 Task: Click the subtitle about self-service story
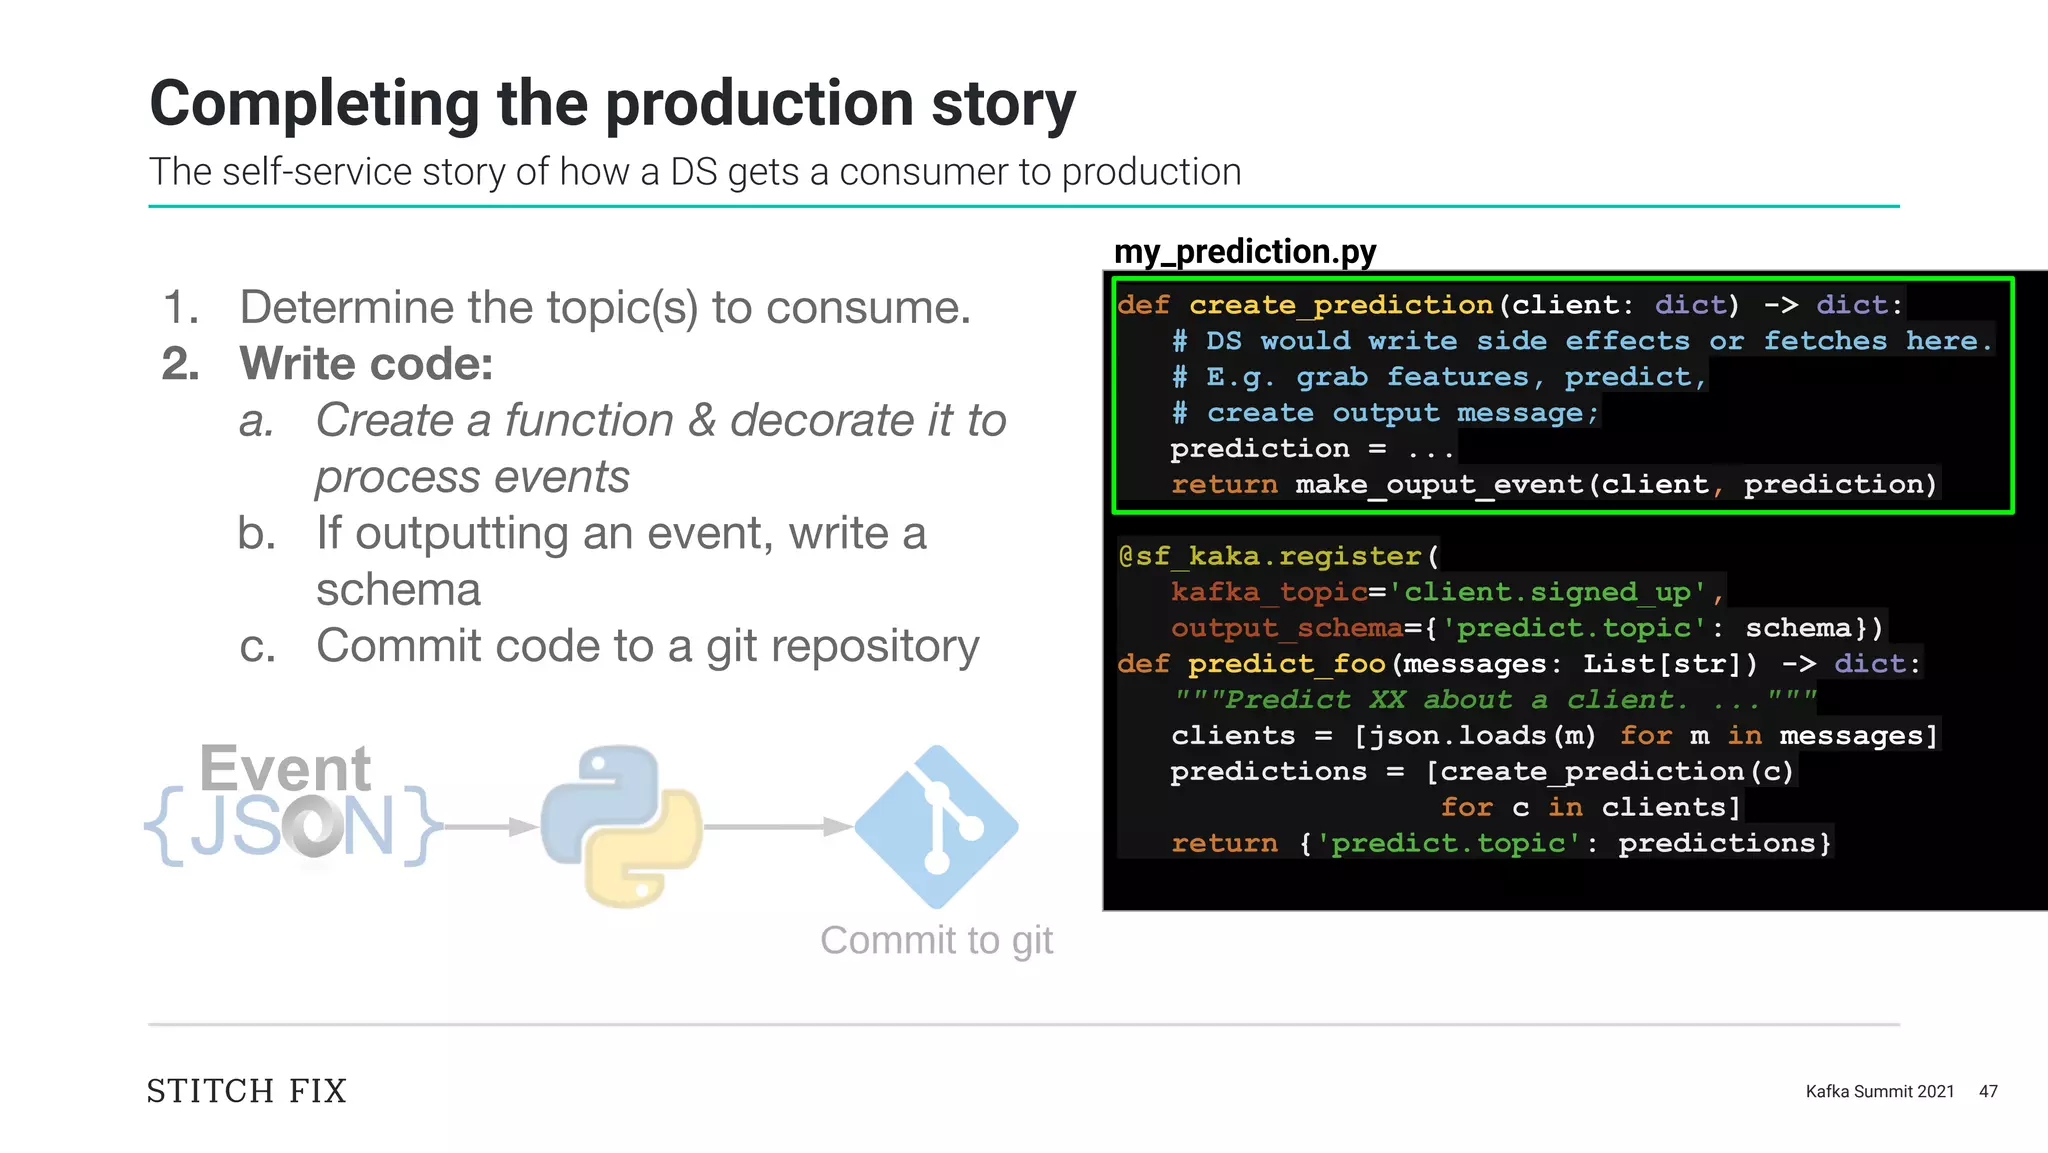click(x=695, y=172)
